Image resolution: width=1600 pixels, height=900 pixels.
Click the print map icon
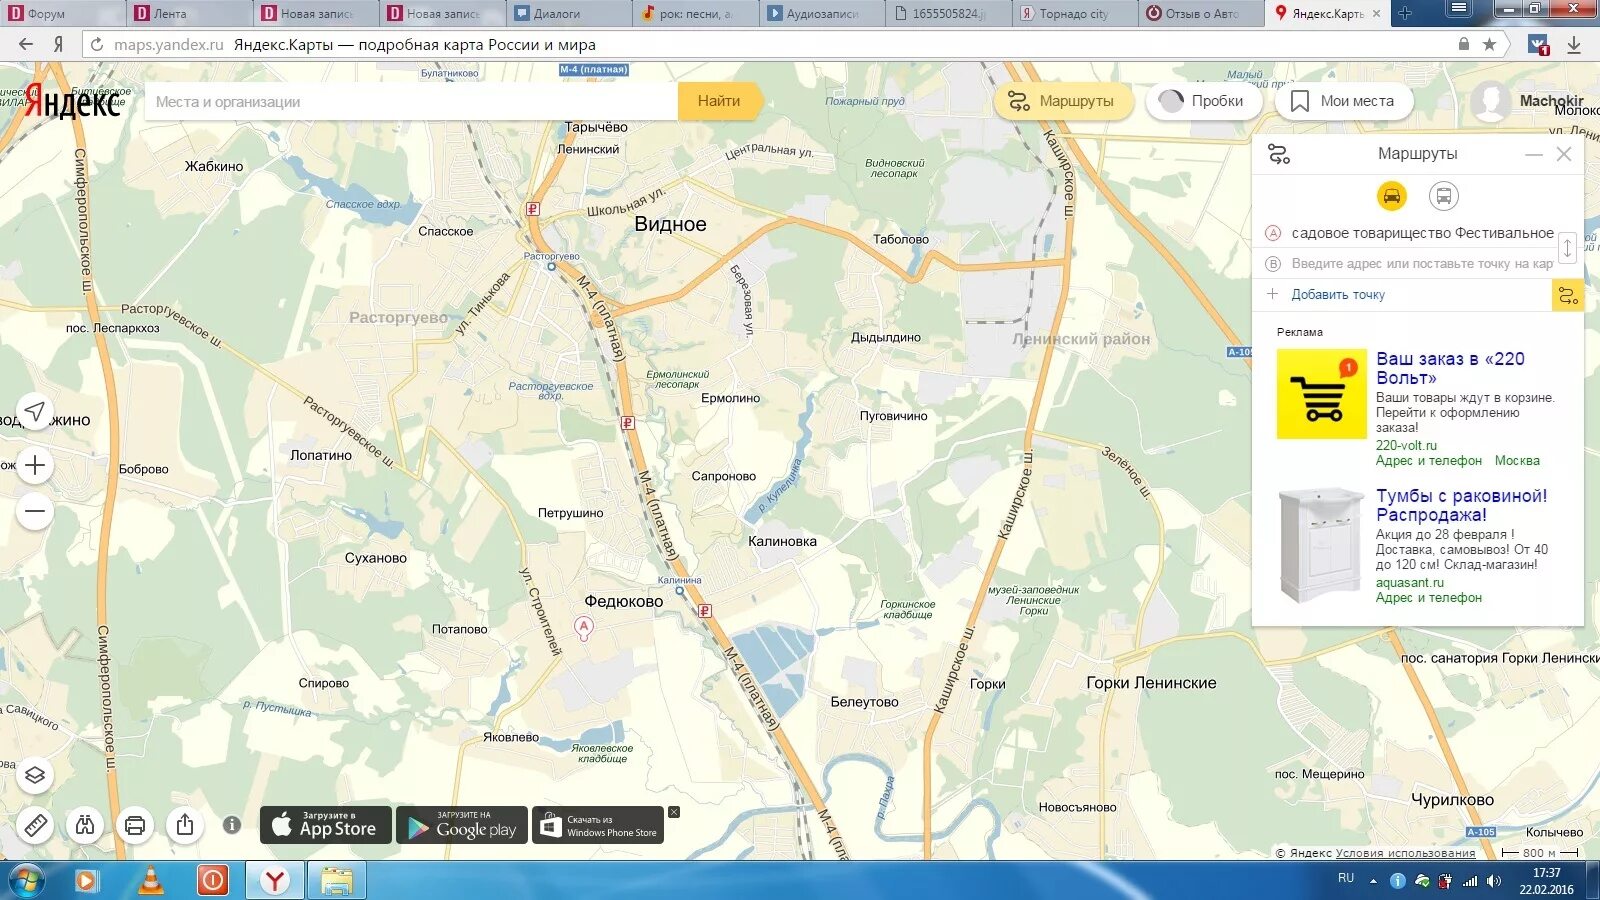pyautogui.click(x=135, y=825)
